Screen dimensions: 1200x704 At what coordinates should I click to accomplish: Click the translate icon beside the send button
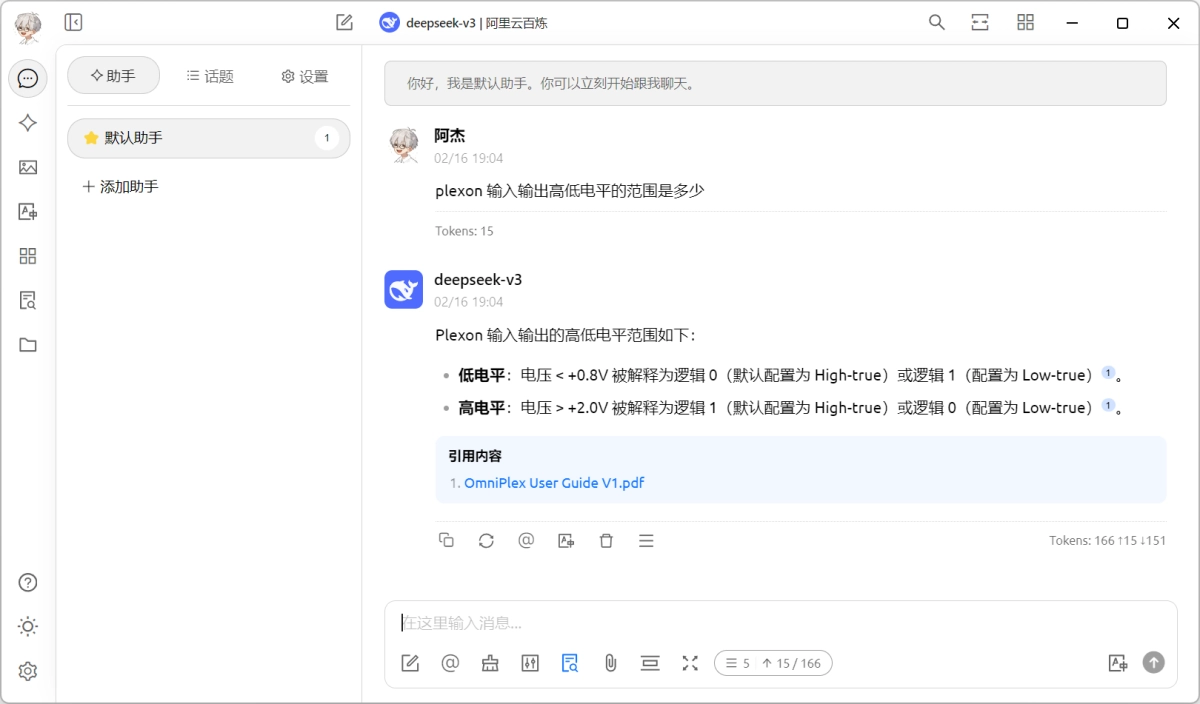coord(1118,662)
